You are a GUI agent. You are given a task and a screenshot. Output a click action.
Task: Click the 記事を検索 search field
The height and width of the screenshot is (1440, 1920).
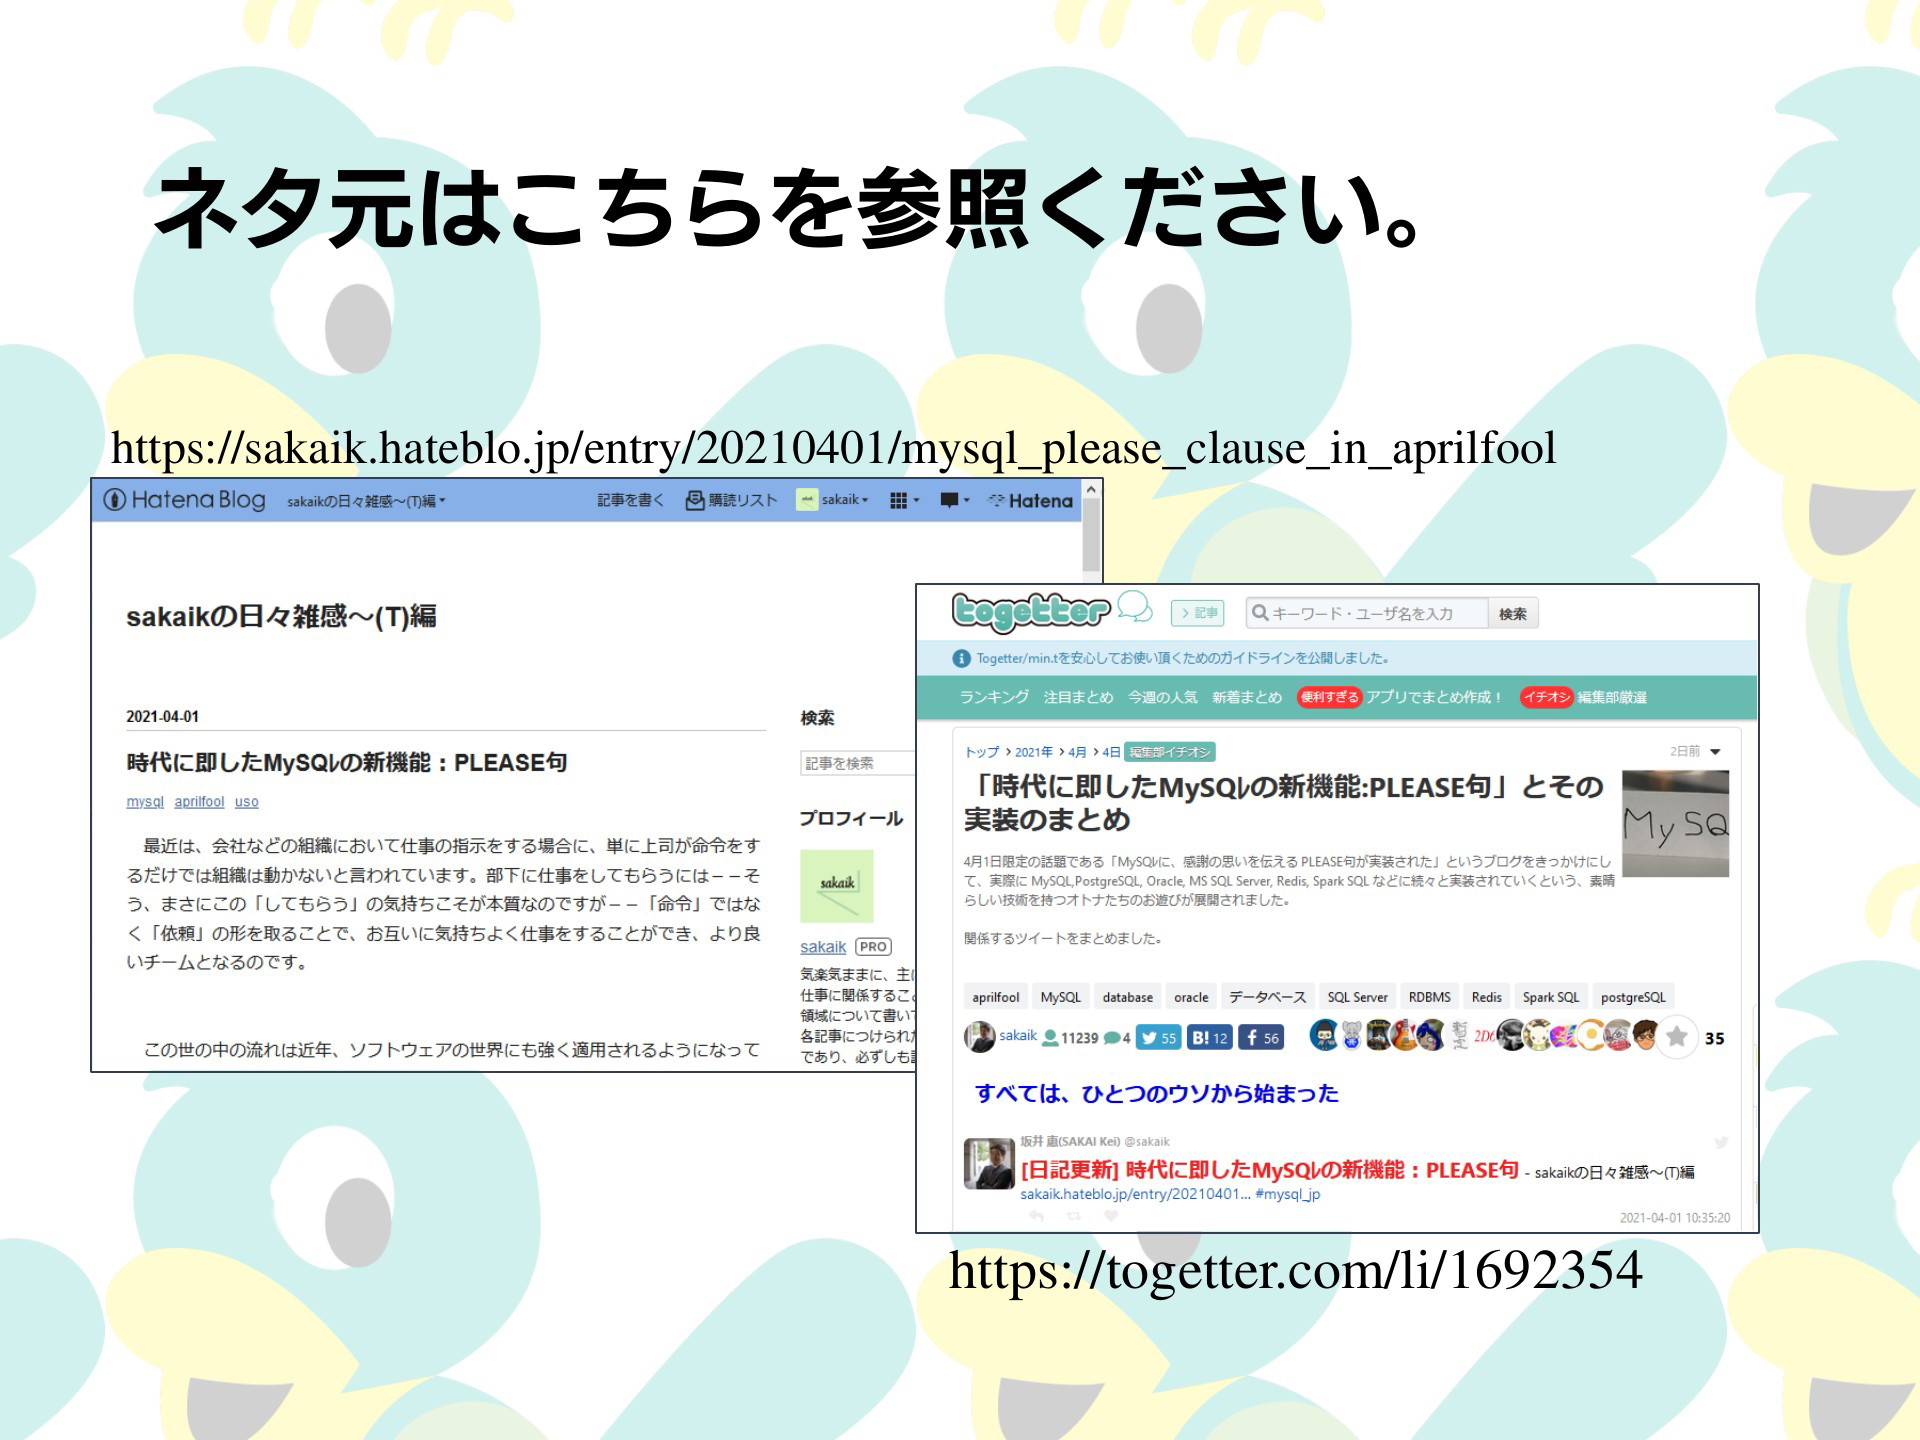857,763
